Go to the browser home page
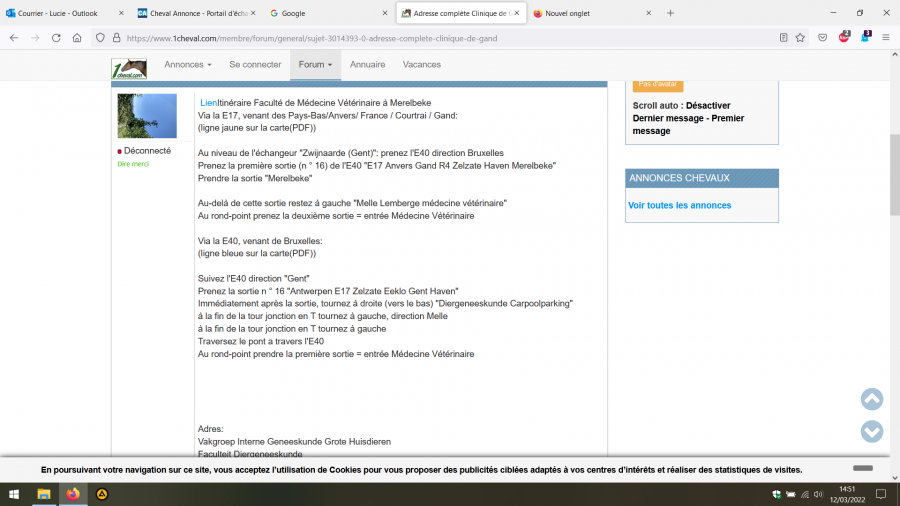The image size is (900, 506). (77, 38)
